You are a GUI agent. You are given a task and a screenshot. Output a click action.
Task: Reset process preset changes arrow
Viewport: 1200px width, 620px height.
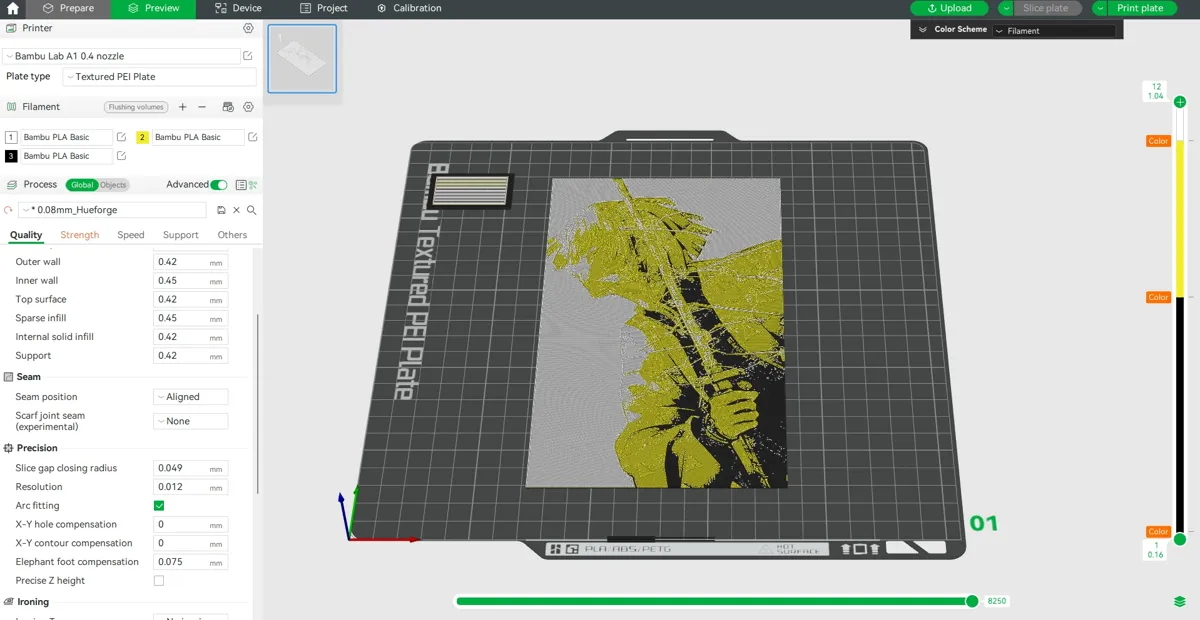pos(9,210)
